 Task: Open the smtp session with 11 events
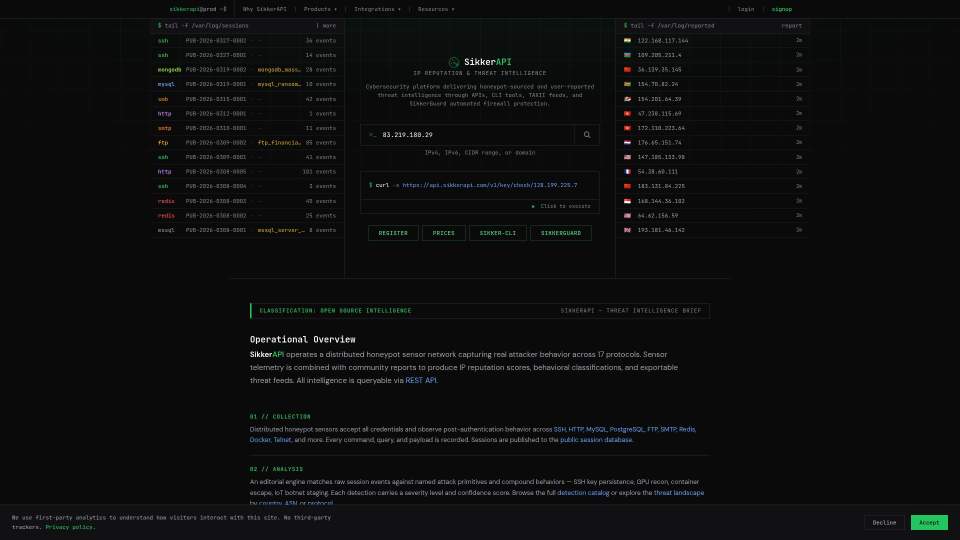click(x=247, y=128)
